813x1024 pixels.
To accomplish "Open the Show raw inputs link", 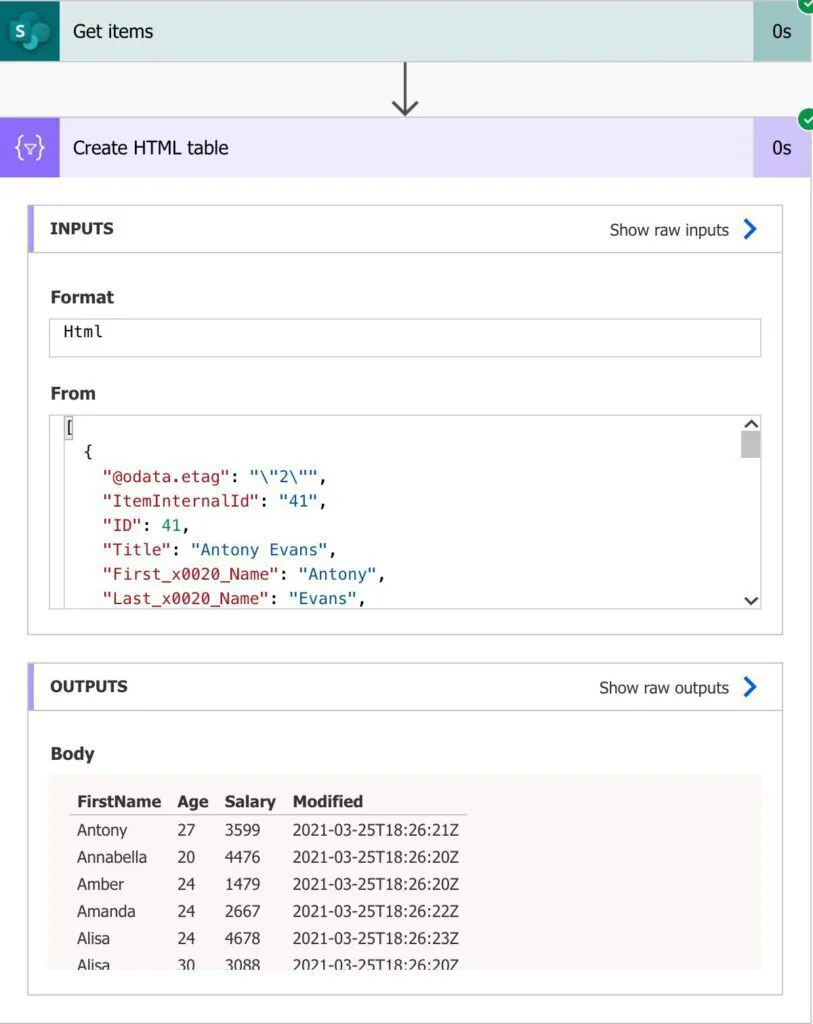I will 669,230.
